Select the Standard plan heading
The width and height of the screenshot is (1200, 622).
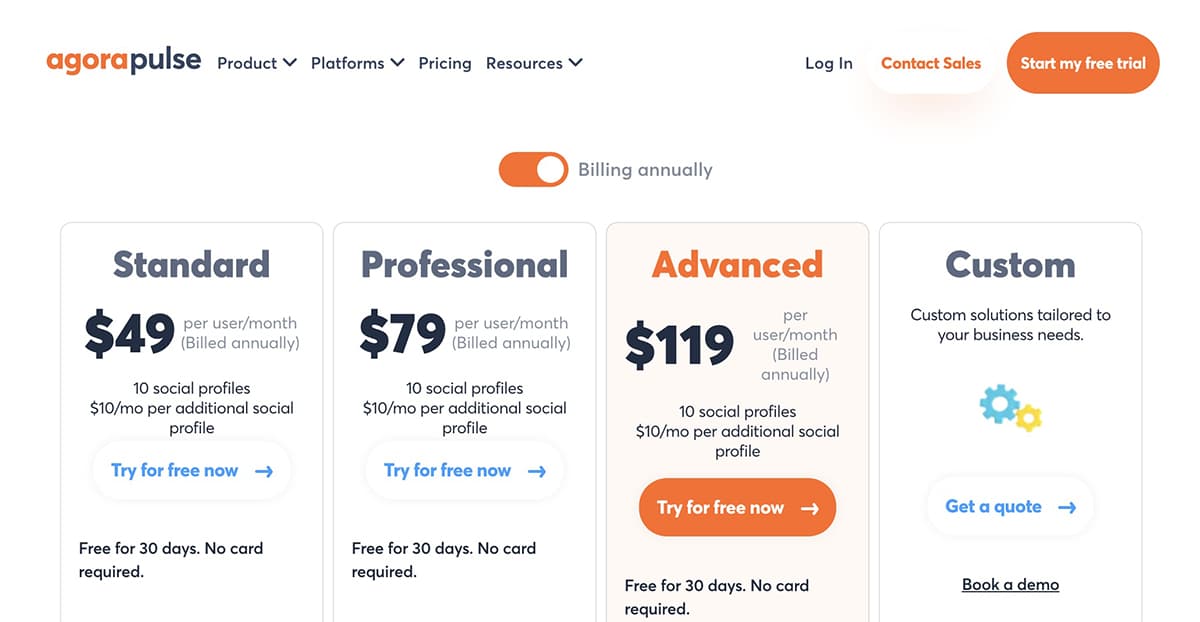(x=191, y=264)
